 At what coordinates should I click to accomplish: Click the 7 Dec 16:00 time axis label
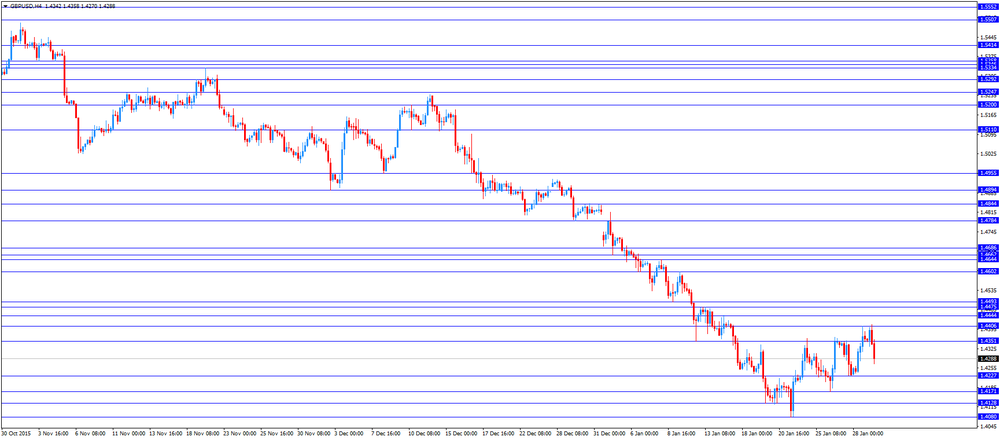(386, 432)
